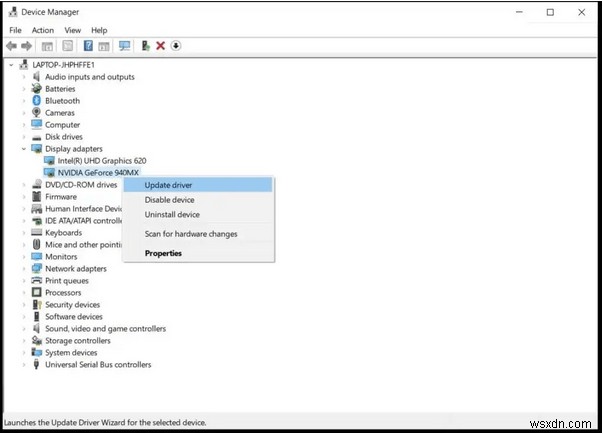This screenshot has width=603, height=434.
Task: Open the File menu
Action: coord(15,30)
